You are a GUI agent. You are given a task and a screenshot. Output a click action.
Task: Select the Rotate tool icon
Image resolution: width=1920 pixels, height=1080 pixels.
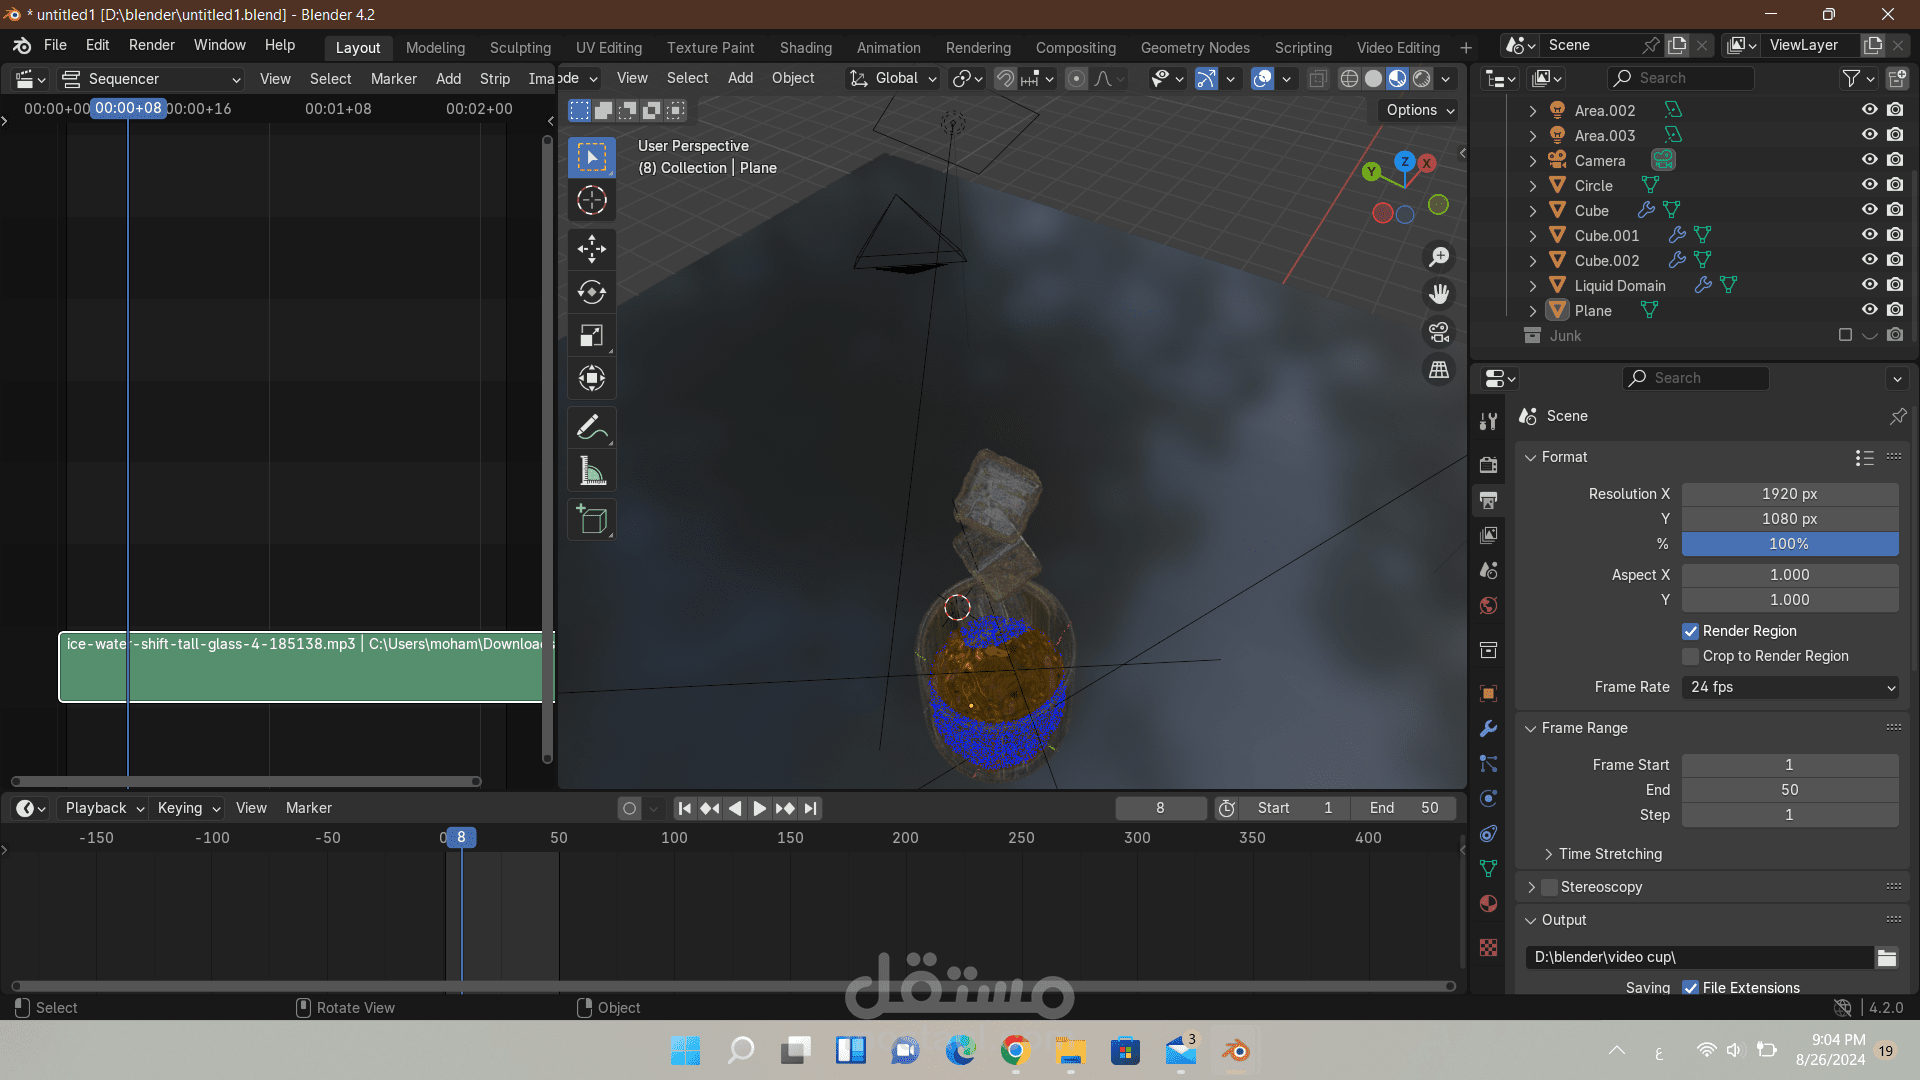point(592,292)
